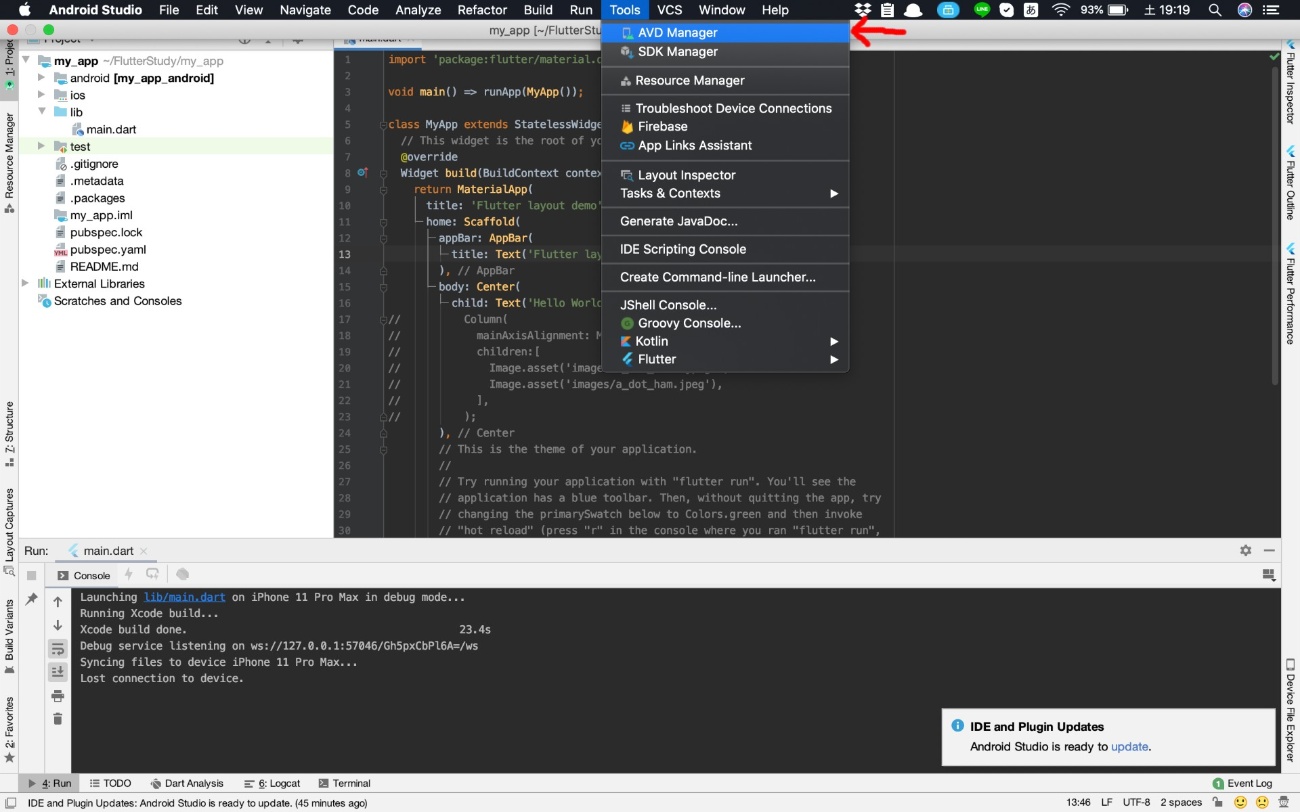Click the inspector hat icon in status bar
The image size is (1300, 812).
click(x=1284, y=802)
